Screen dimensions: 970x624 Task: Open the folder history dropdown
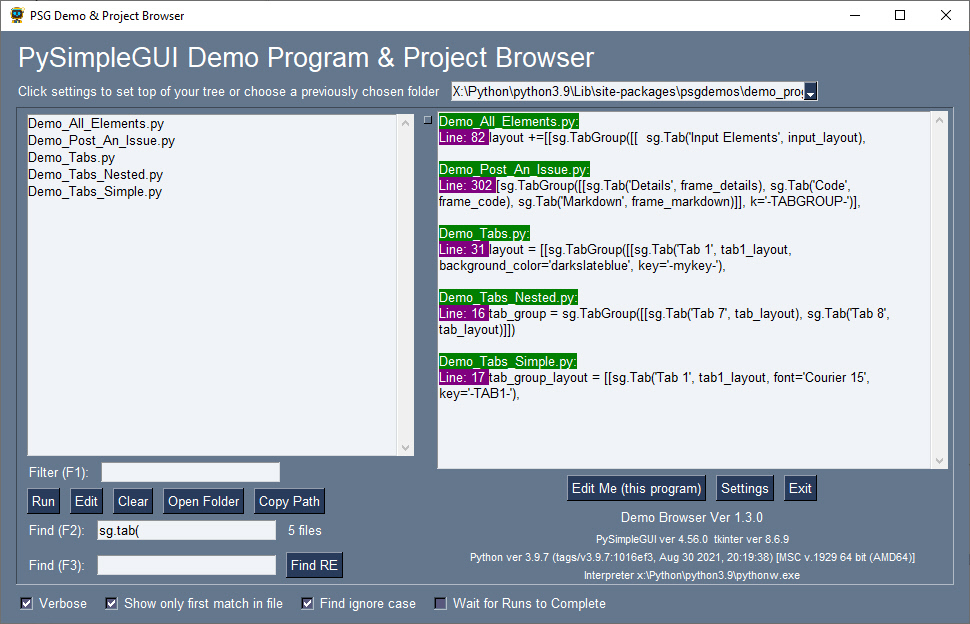(810, 91)
